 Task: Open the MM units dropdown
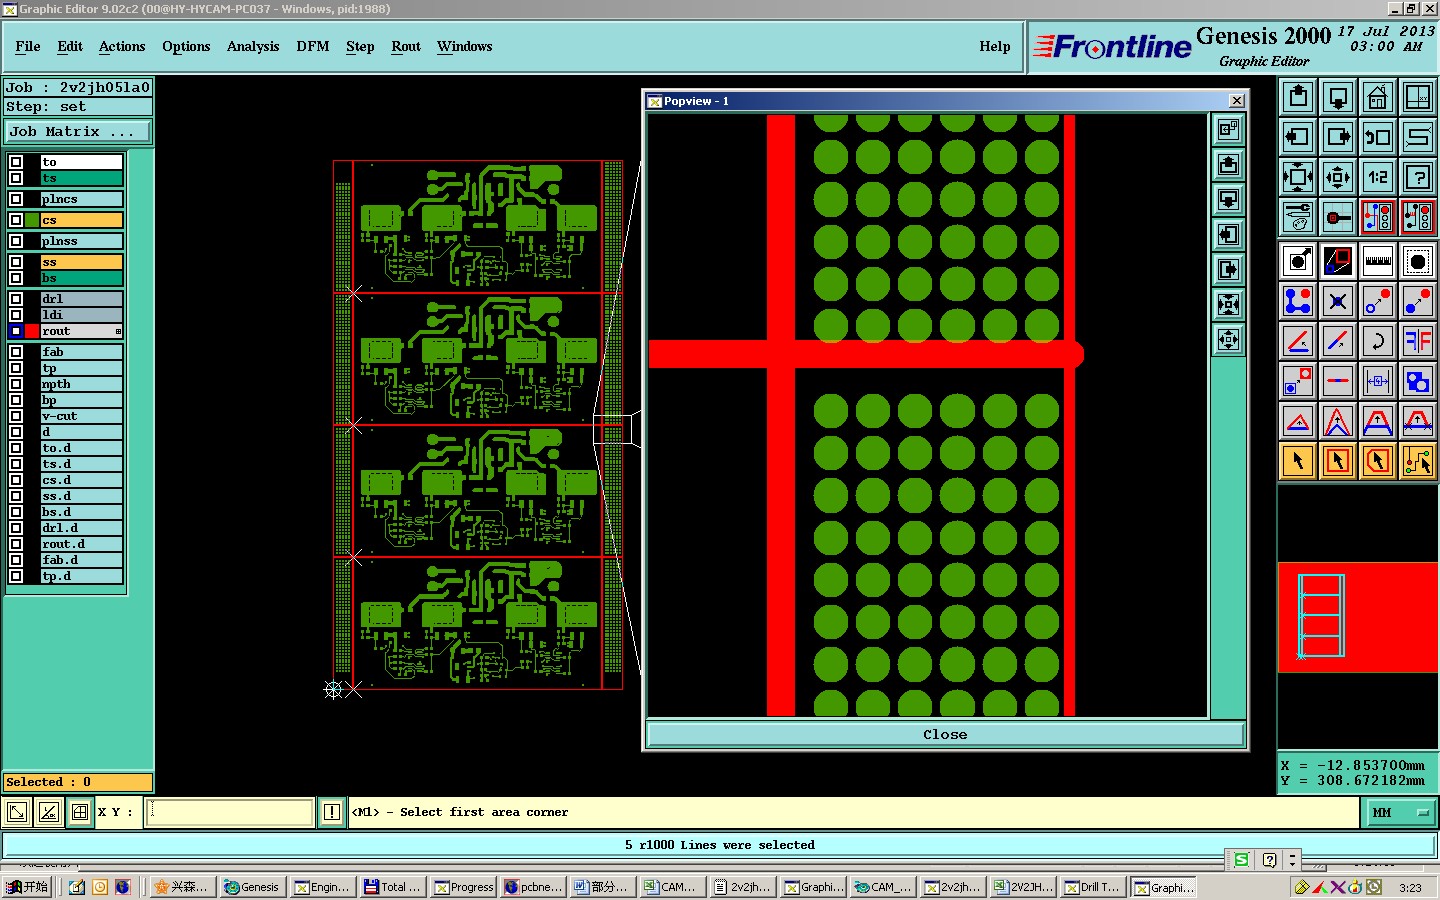1399,813
